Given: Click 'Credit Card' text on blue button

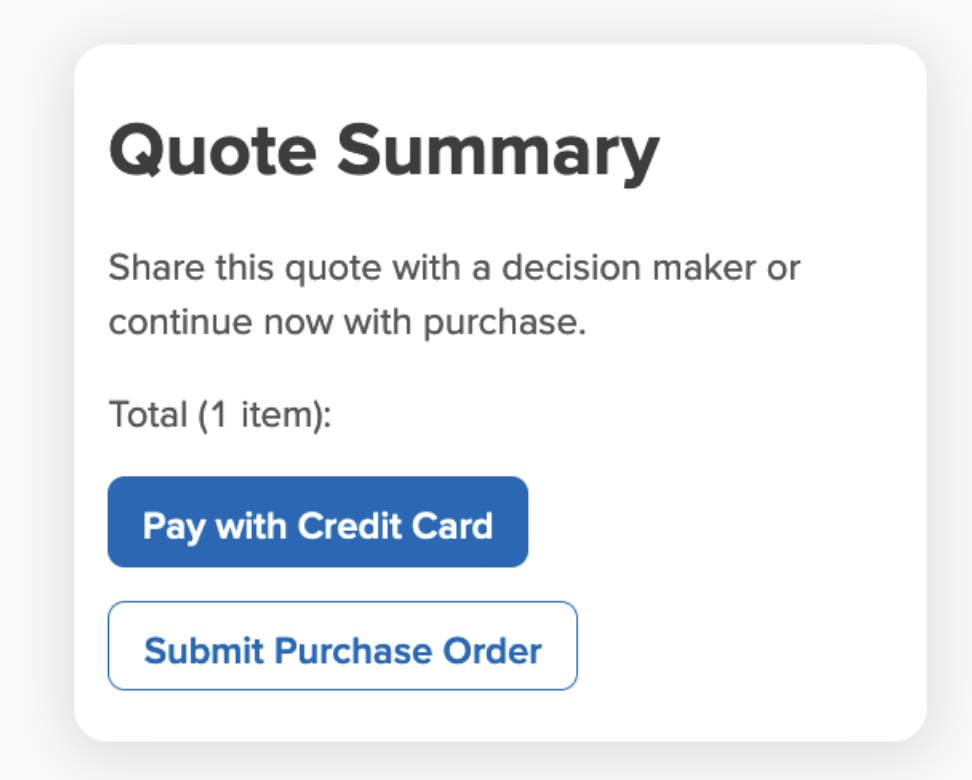Looking at the screenshot, I should (395, 526).
